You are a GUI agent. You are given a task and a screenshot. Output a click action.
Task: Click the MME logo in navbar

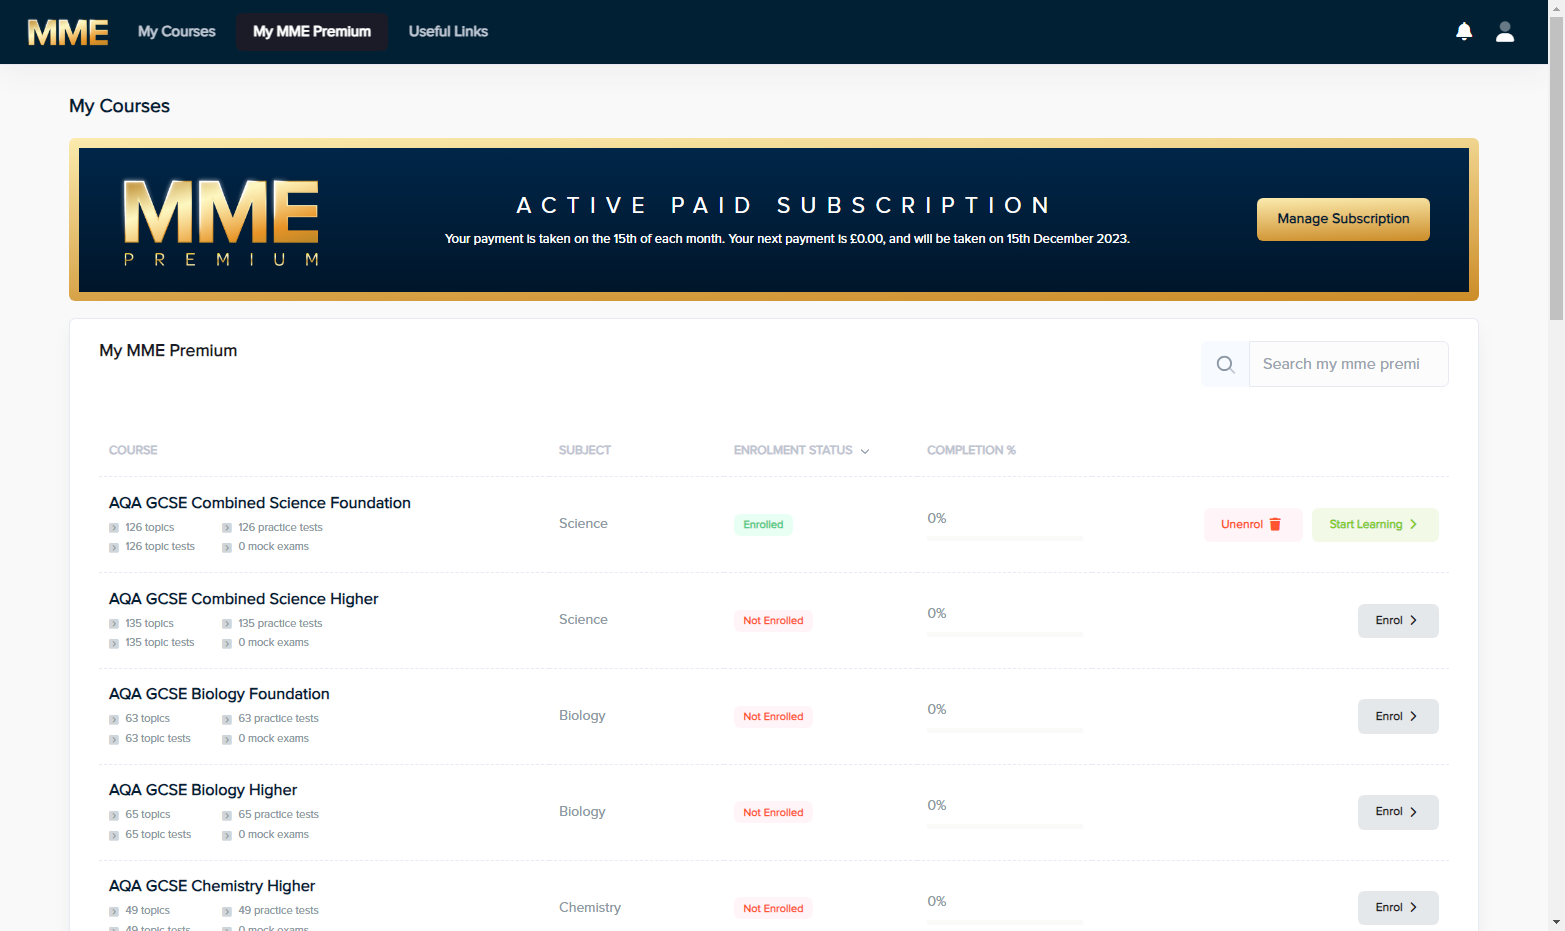(68, 32)
